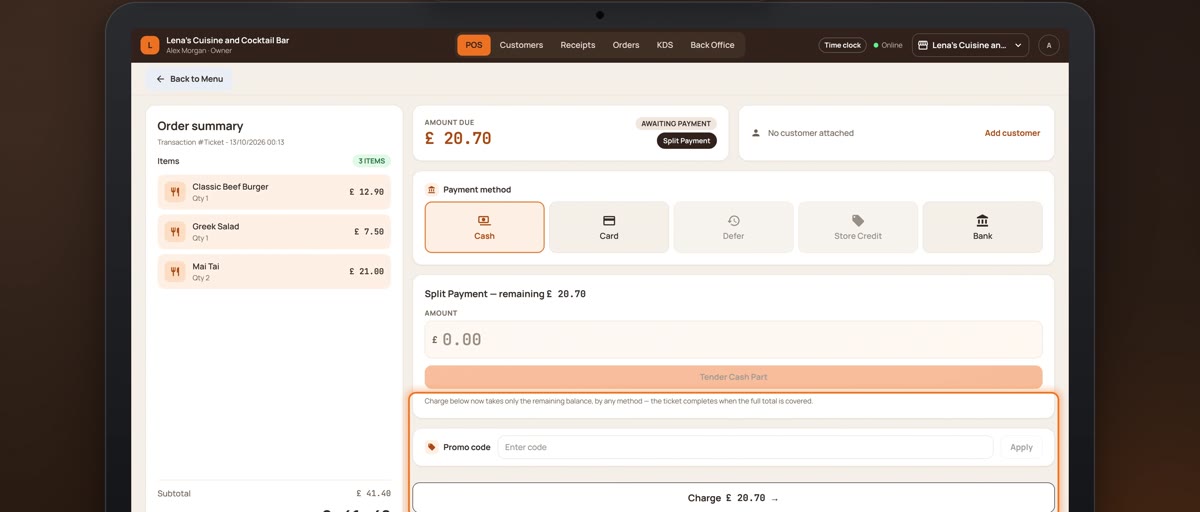Click Back to Menu button

pyautogui.click(x=189, y=79)
